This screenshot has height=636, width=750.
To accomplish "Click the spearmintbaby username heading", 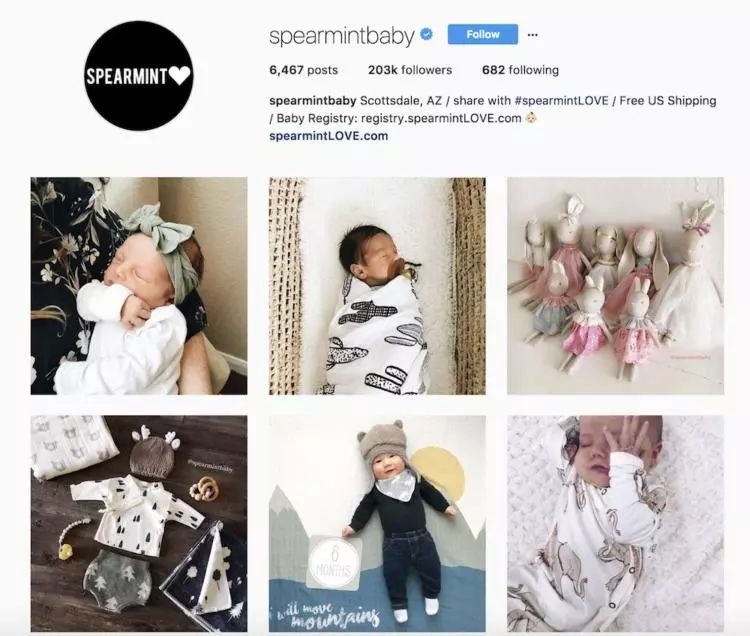I will click(x=342, y=36).
